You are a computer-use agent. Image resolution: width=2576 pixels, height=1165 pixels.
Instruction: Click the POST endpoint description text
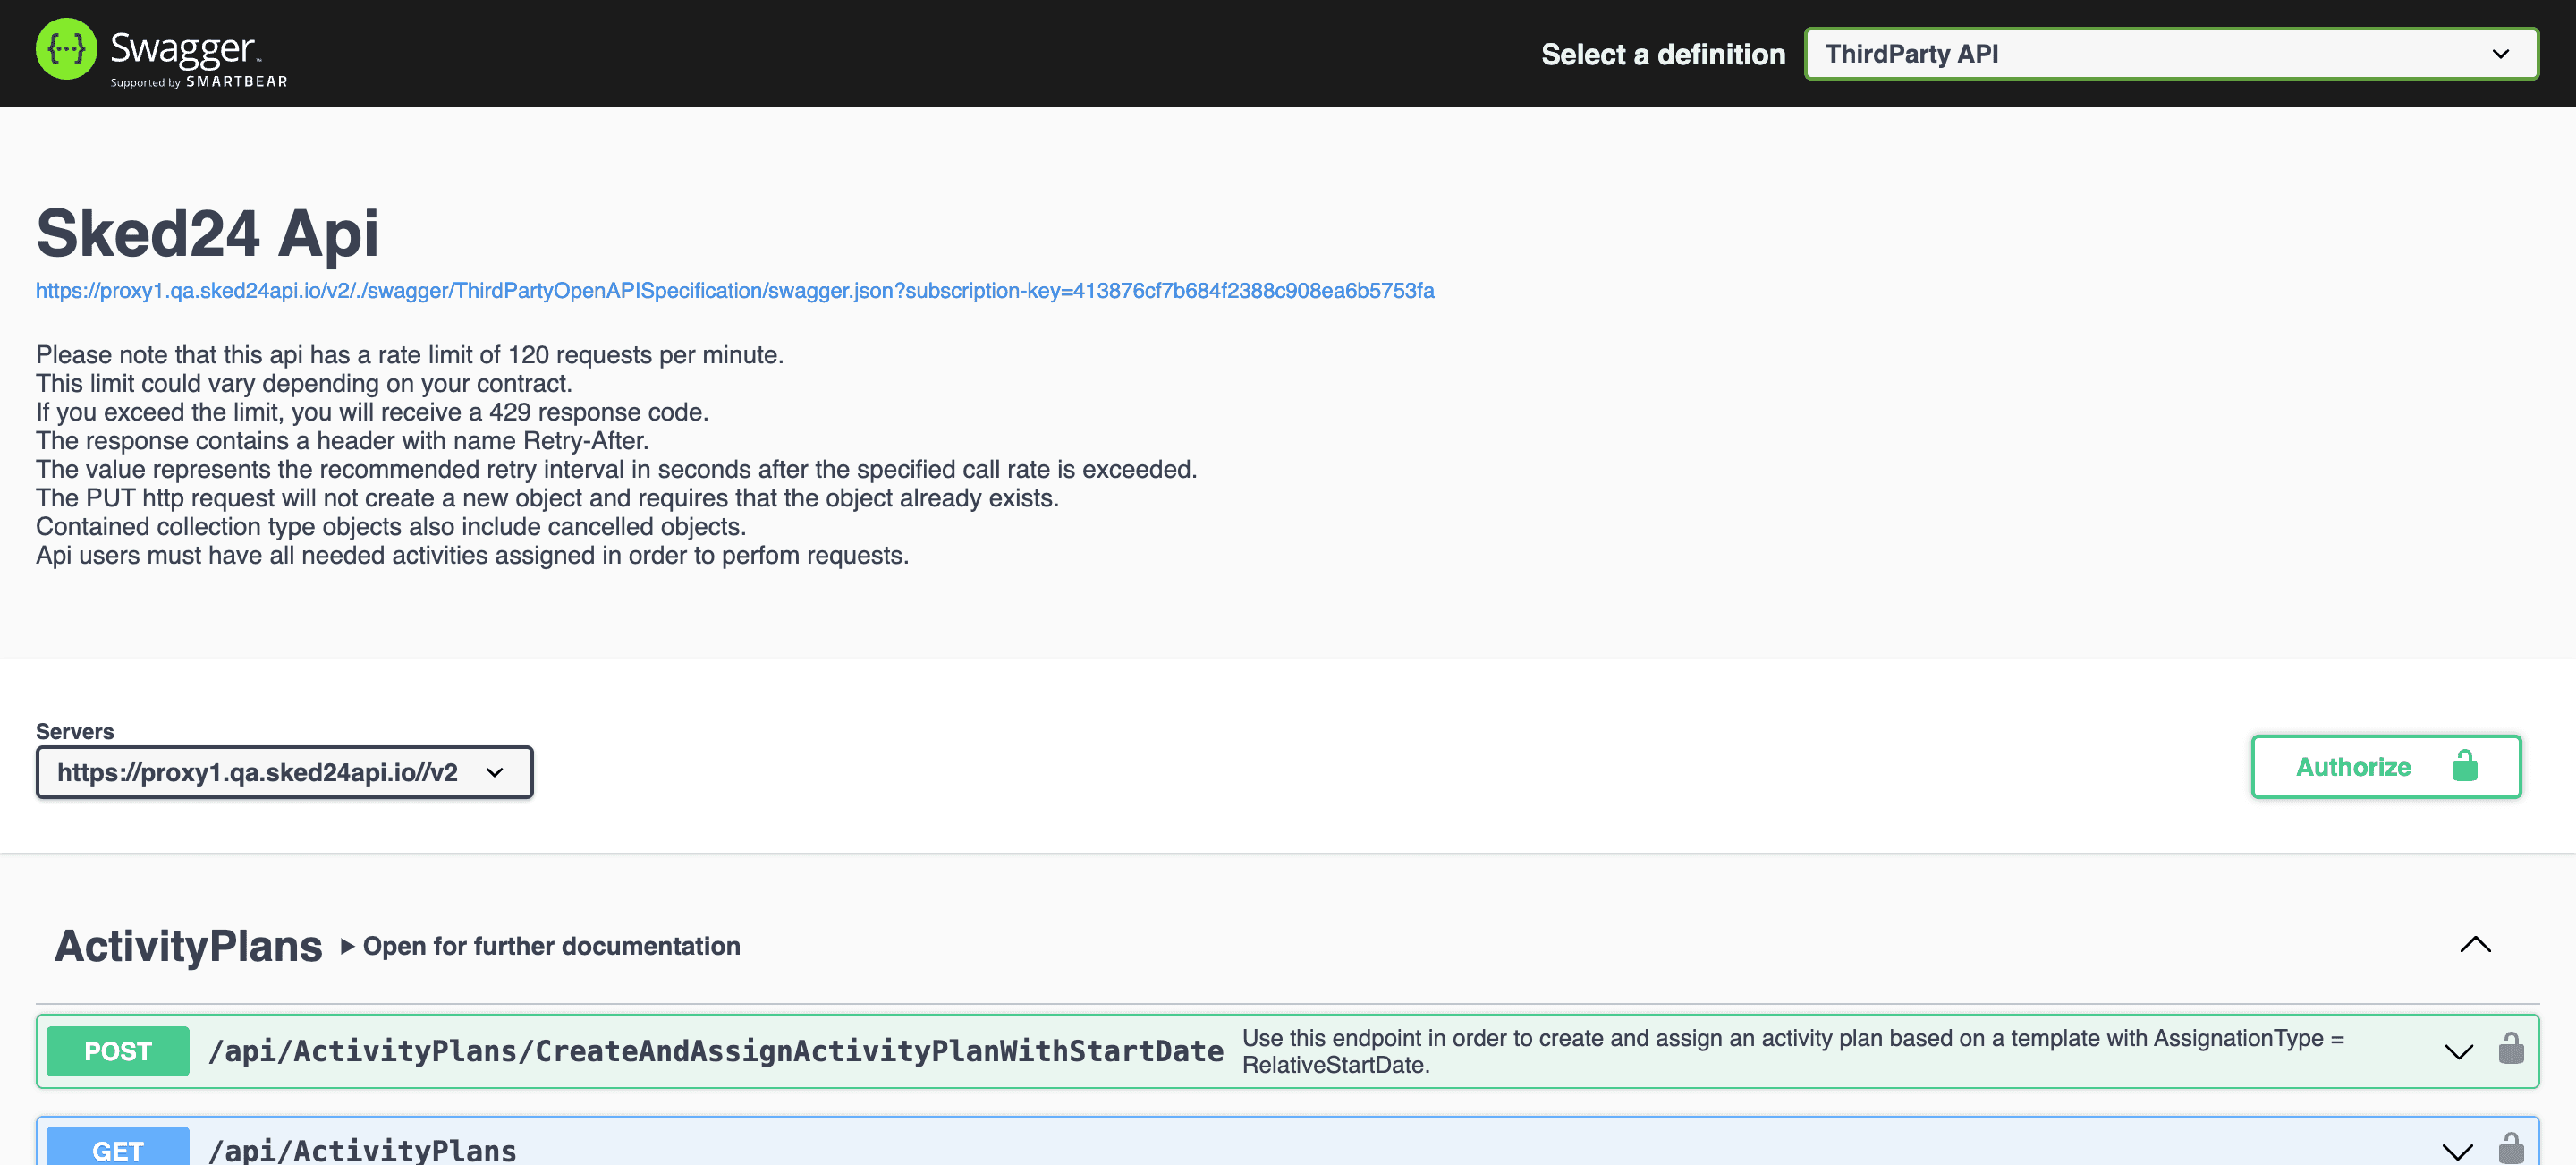pyautogui.click(x=1793, y=1051)
